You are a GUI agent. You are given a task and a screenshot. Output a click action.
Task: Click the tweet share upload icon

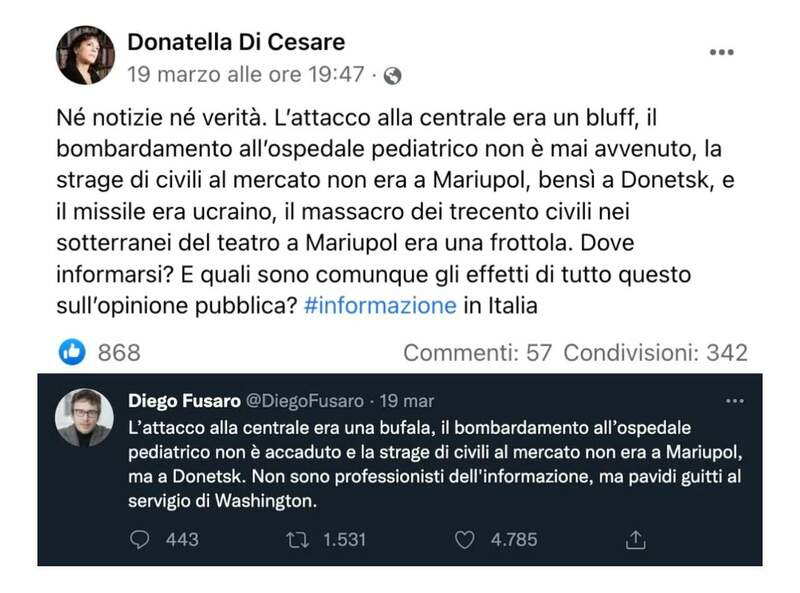click(632, 539)
